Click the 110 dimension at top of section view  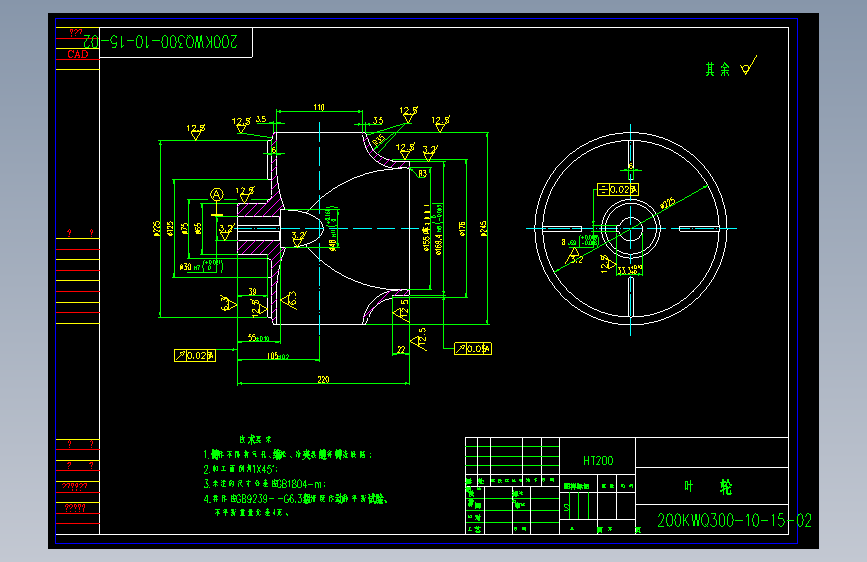(x=319, y=107)
